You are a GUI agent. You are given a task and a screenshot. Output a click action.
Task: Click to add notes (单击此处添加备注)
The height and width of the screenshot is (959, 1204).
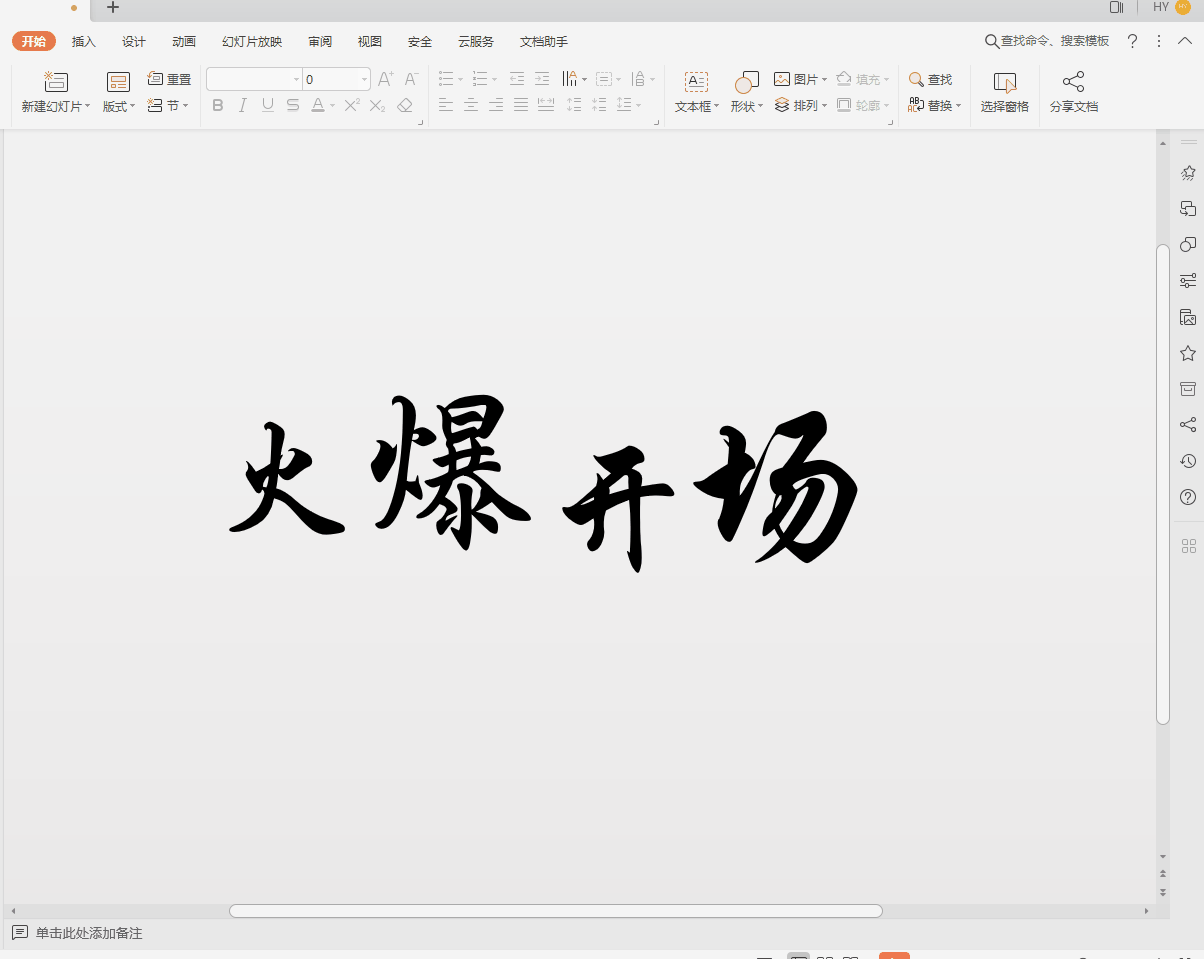tap(89, 933)
